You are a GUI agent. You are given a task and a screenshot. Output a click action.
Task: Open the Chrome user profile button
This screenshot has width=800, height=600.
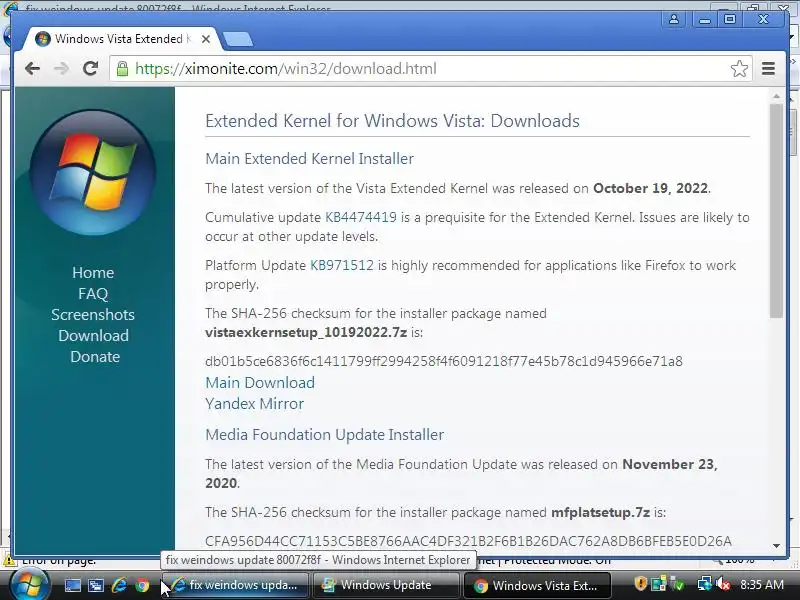point(673,19)
